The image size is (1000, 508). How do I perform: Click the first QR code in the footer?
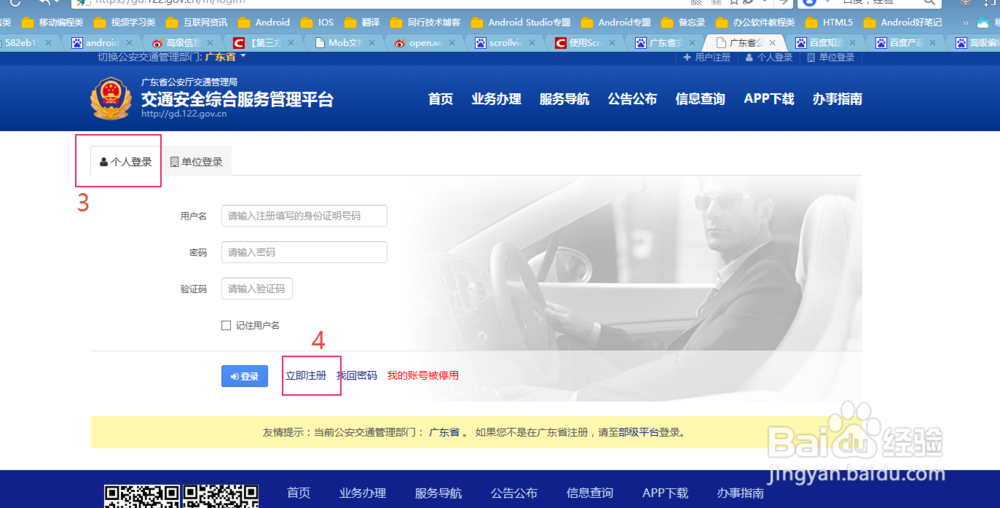pos(142,497)
